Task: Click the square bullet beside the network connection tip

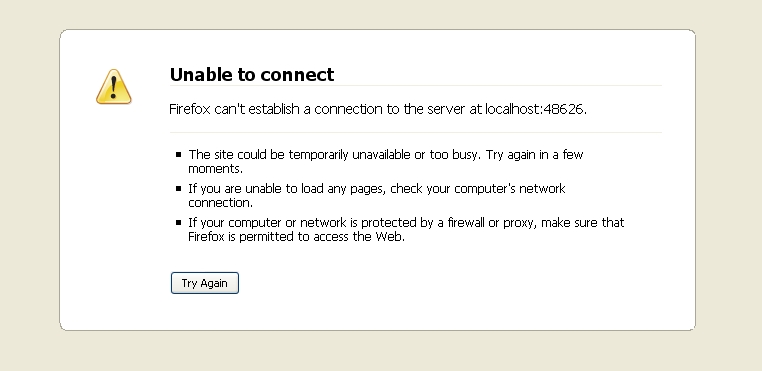Action: 178,189
